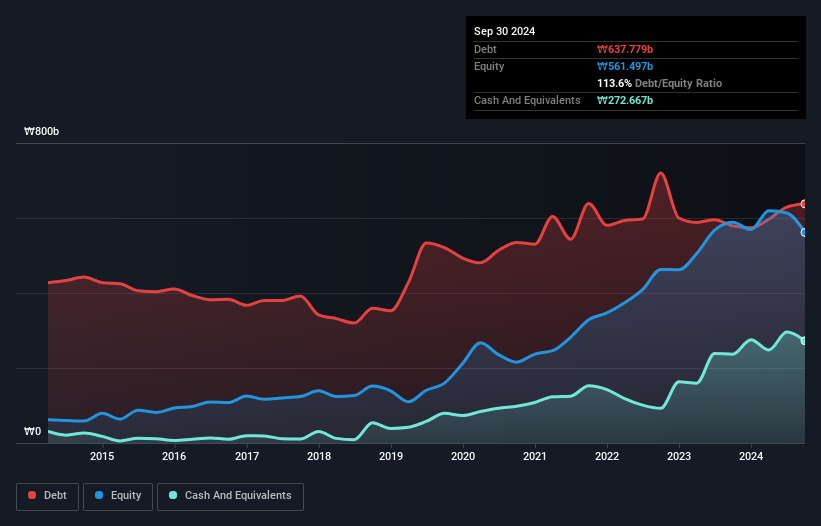Image resolution: width=821 pixels, height=526 pixels.
Task: Click the teal dot in Cash legend
Action: (x=173, y=495)
